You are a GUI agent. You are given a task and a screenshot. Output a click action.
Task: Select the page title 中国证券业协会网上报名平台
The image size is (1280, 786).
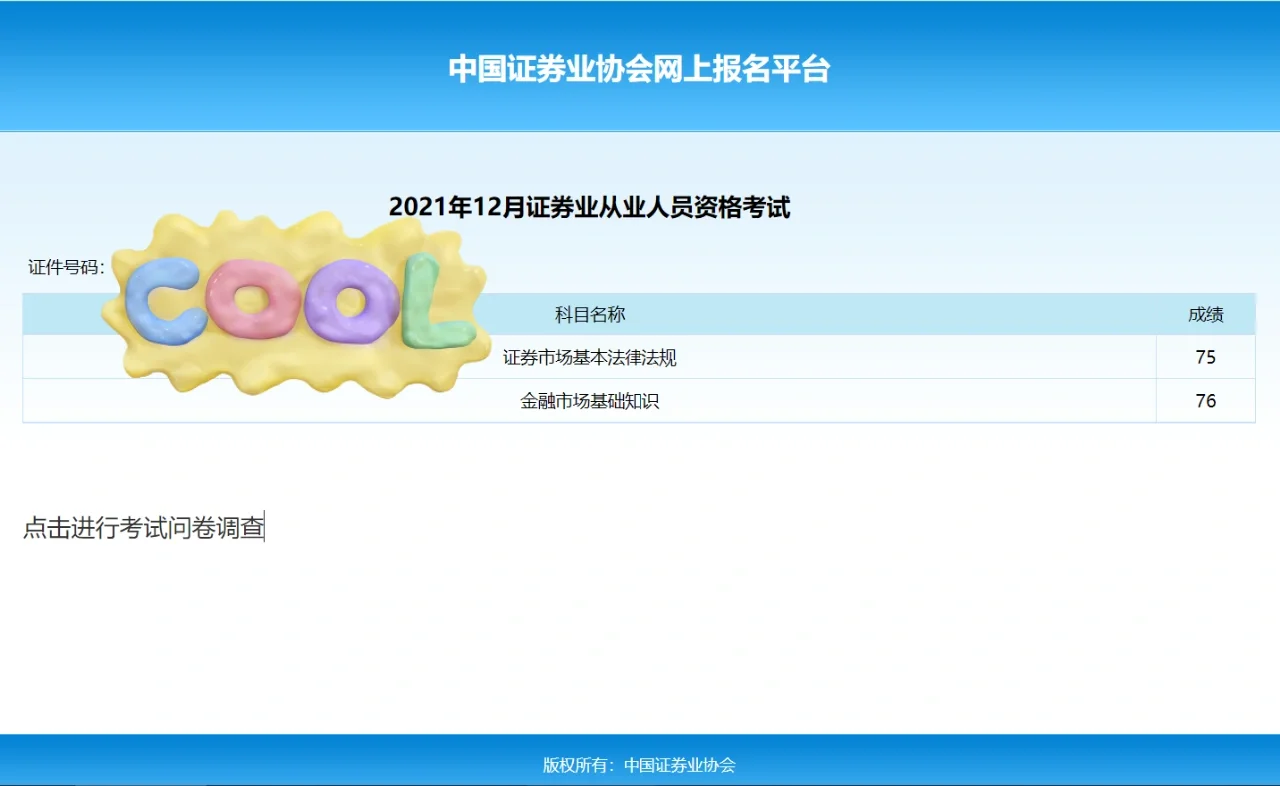click(639, 69)
